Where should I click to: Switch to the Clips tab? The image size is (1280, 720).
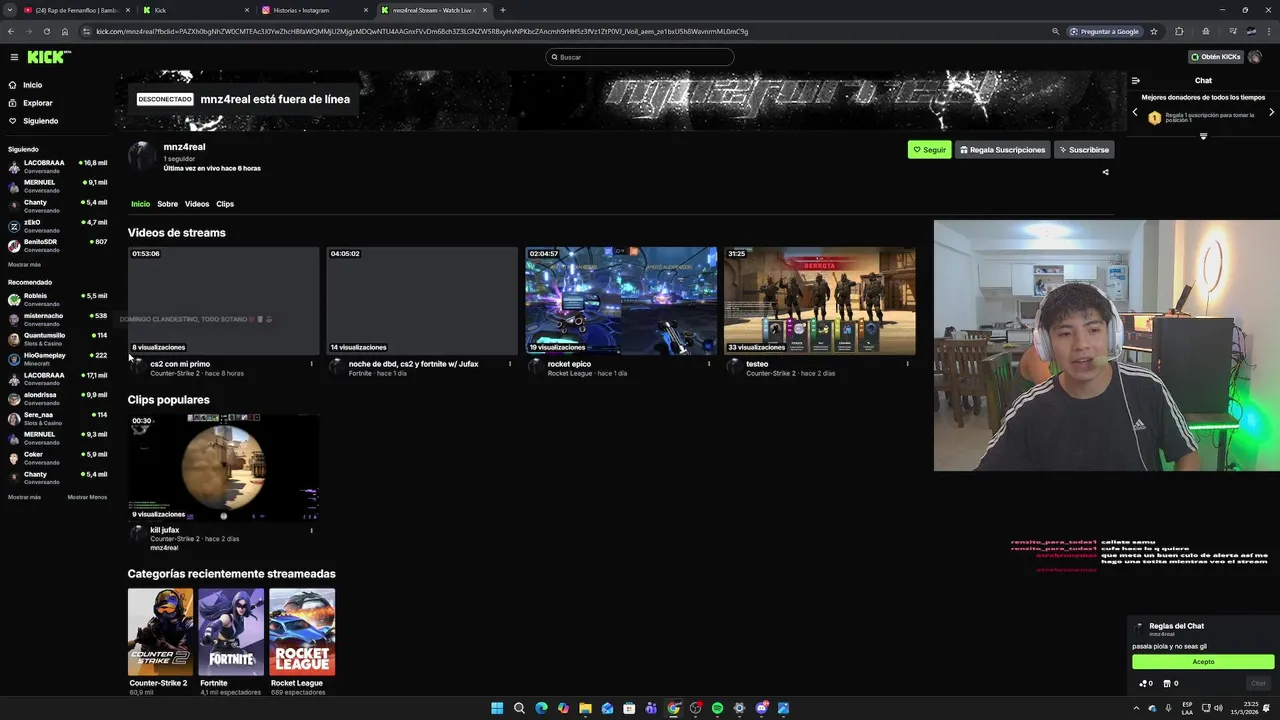225,204
